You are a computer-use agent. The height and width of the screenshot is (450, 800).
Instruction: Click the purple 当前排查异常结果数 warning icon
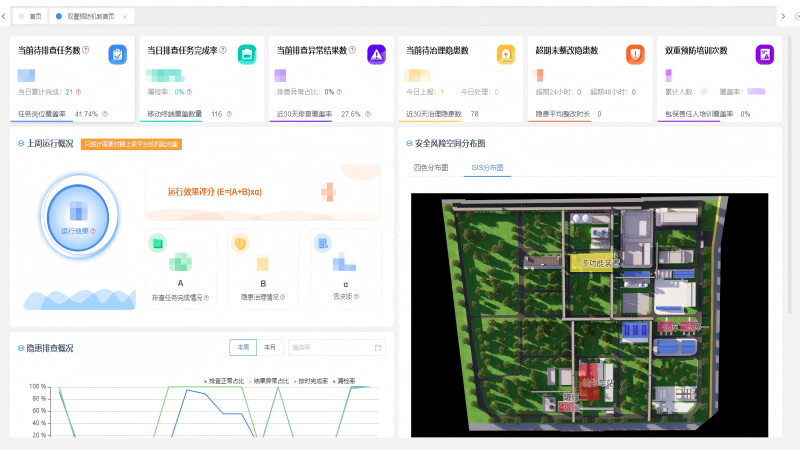pyautogui.click(x=376, y=55)
